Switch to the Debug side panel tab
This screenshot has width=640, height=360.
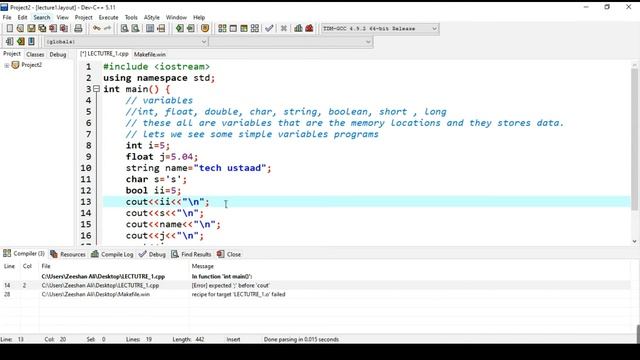click(58, 54)
